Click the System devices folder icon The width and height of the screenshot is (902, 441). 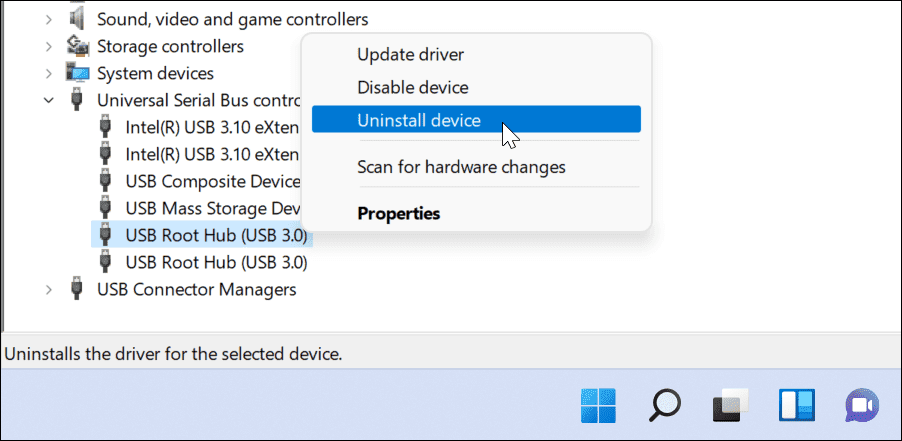[77, 73]
